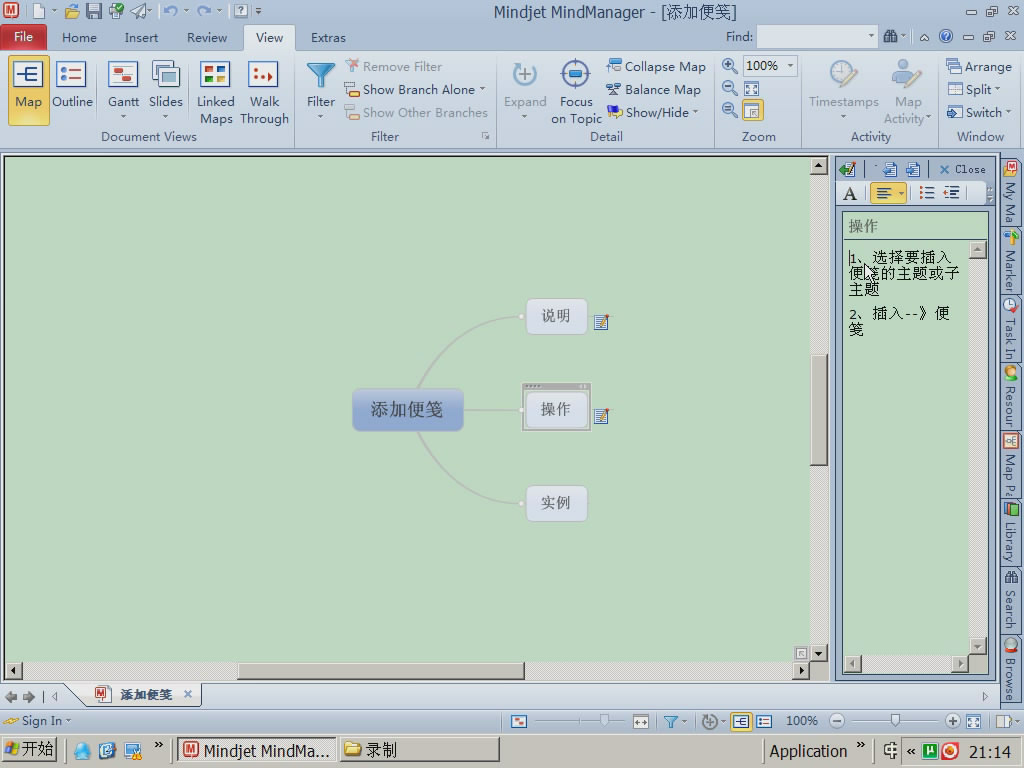This screenshot has height=768, width=1024.
Task: Apply bullet list in notes panel
Action: pyautogui.click(x=927, y=193)
